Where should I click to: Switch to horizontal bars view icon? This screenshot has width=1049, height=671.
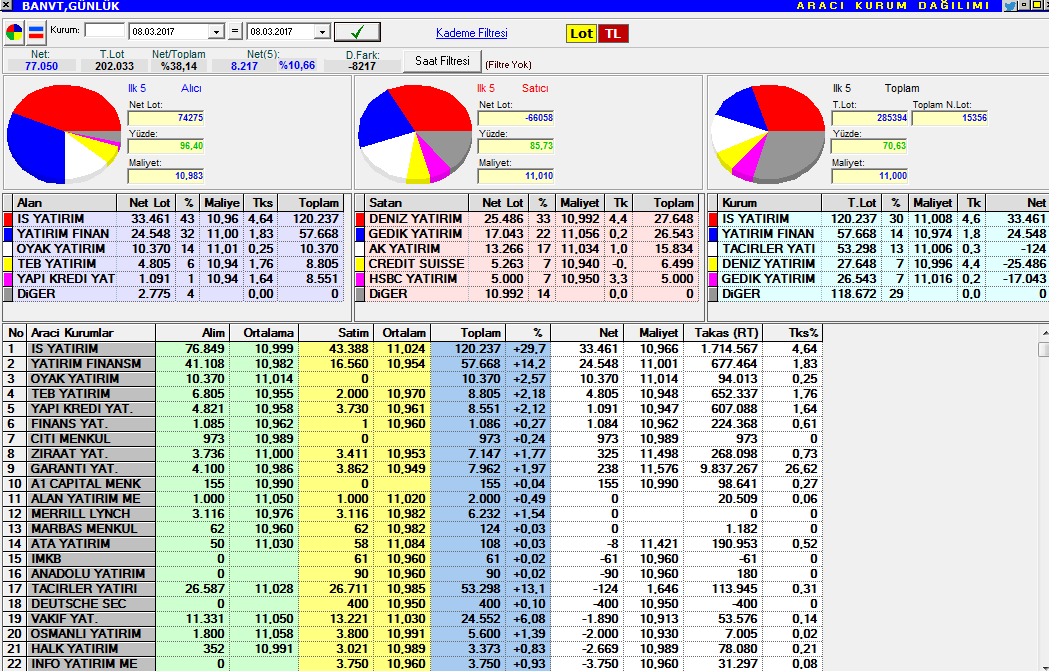36,32
